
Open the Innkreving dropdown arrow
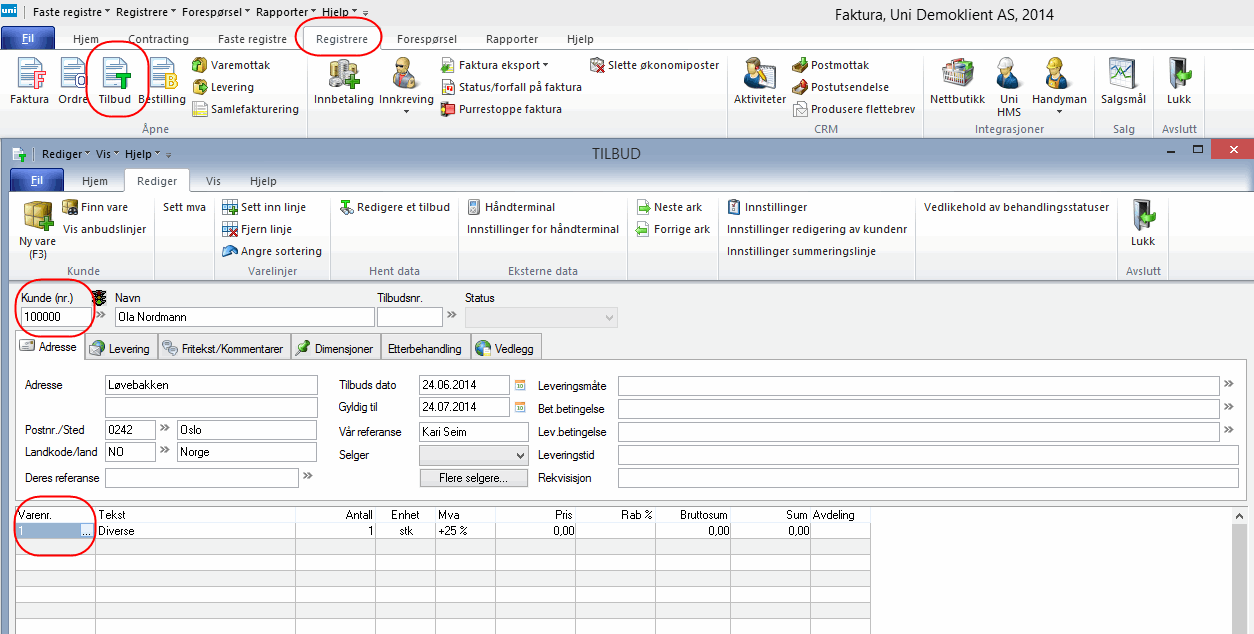(406, 111)
